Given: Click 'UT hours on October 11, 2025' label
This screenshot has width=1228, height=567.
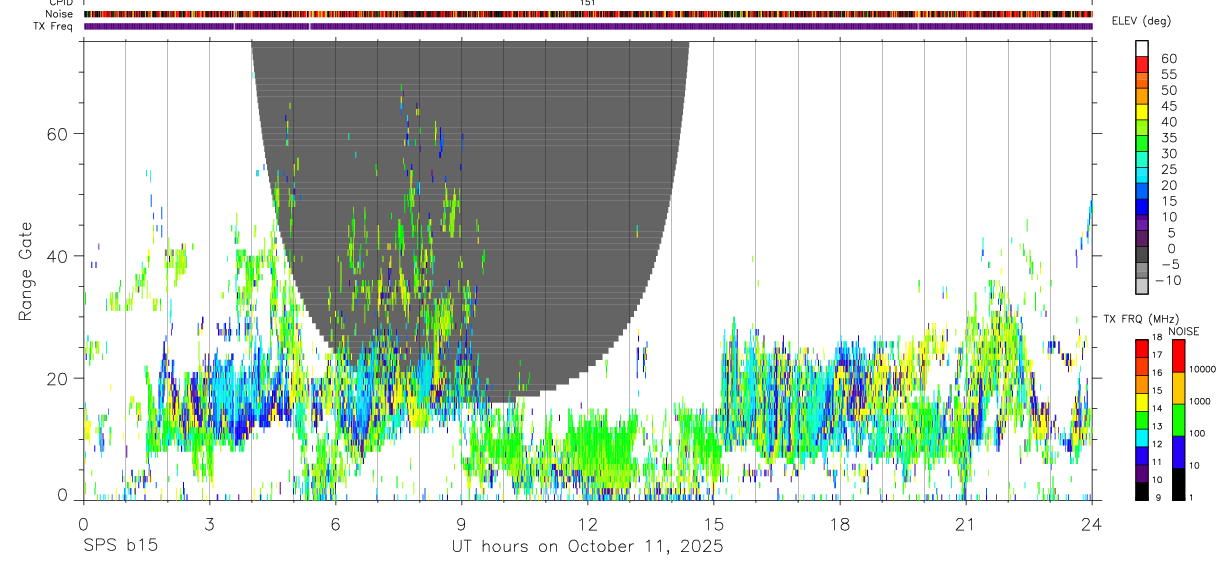Looking at the screenshot, I should click(586, 547).
